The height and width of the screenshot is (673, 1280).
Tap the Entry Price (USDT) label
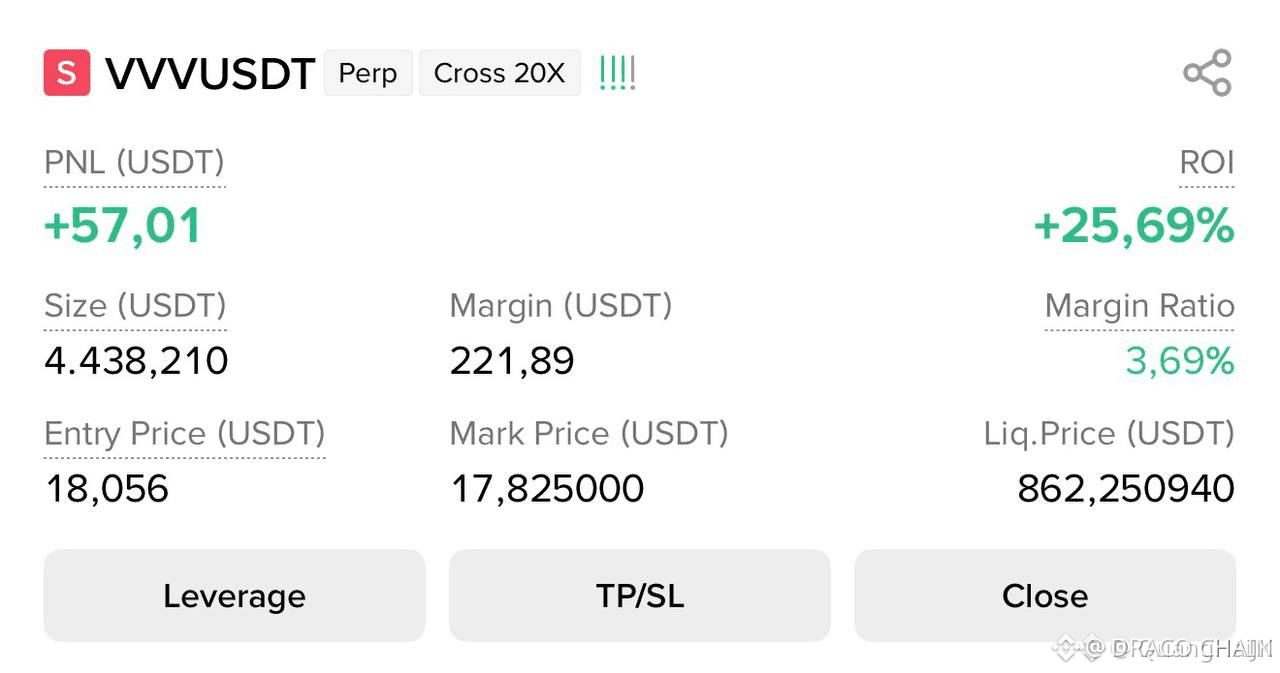point(185,434)
